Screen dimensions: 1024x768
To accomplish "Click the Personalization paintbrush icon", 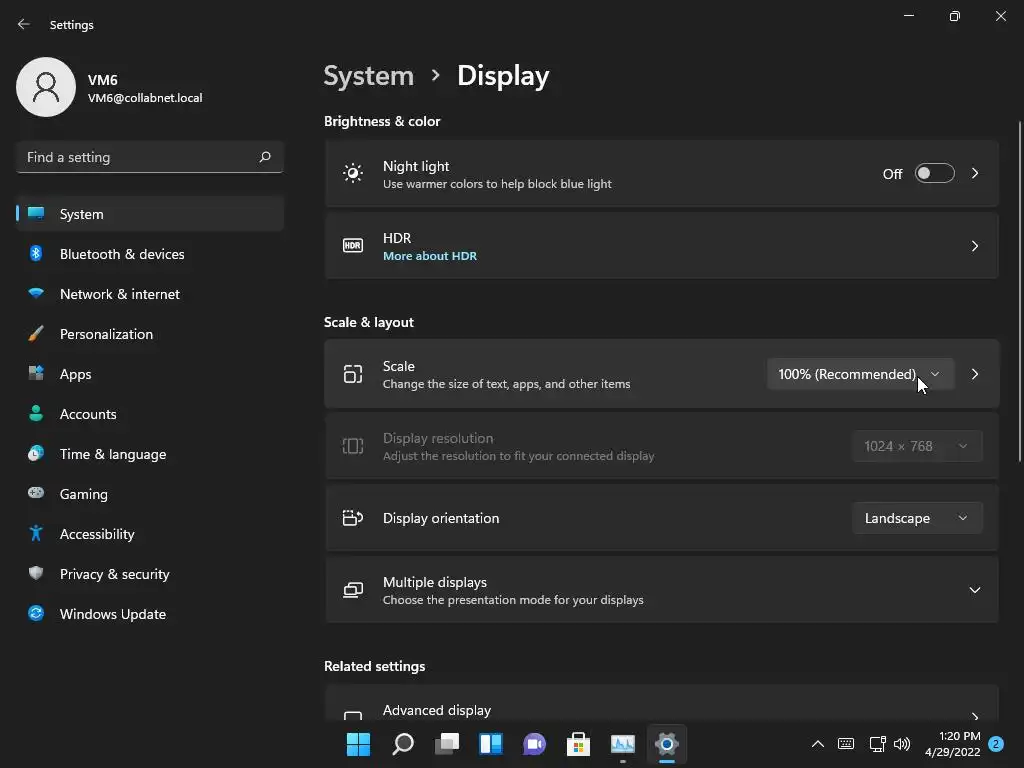I will [x=36, y=334].
